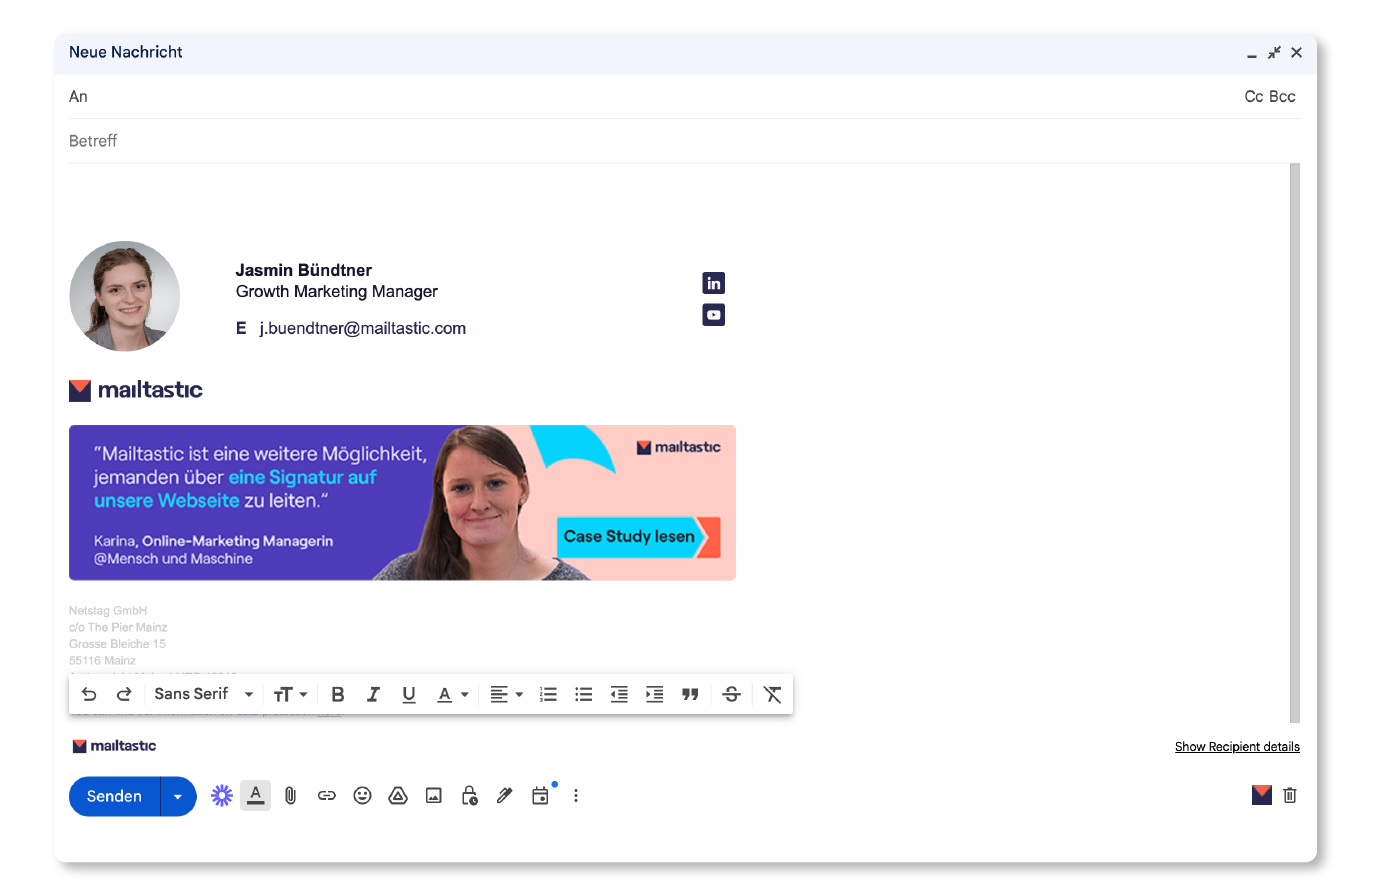Open the YouTube icon in signature
1376x885 pixels.
tap(713, 315)
